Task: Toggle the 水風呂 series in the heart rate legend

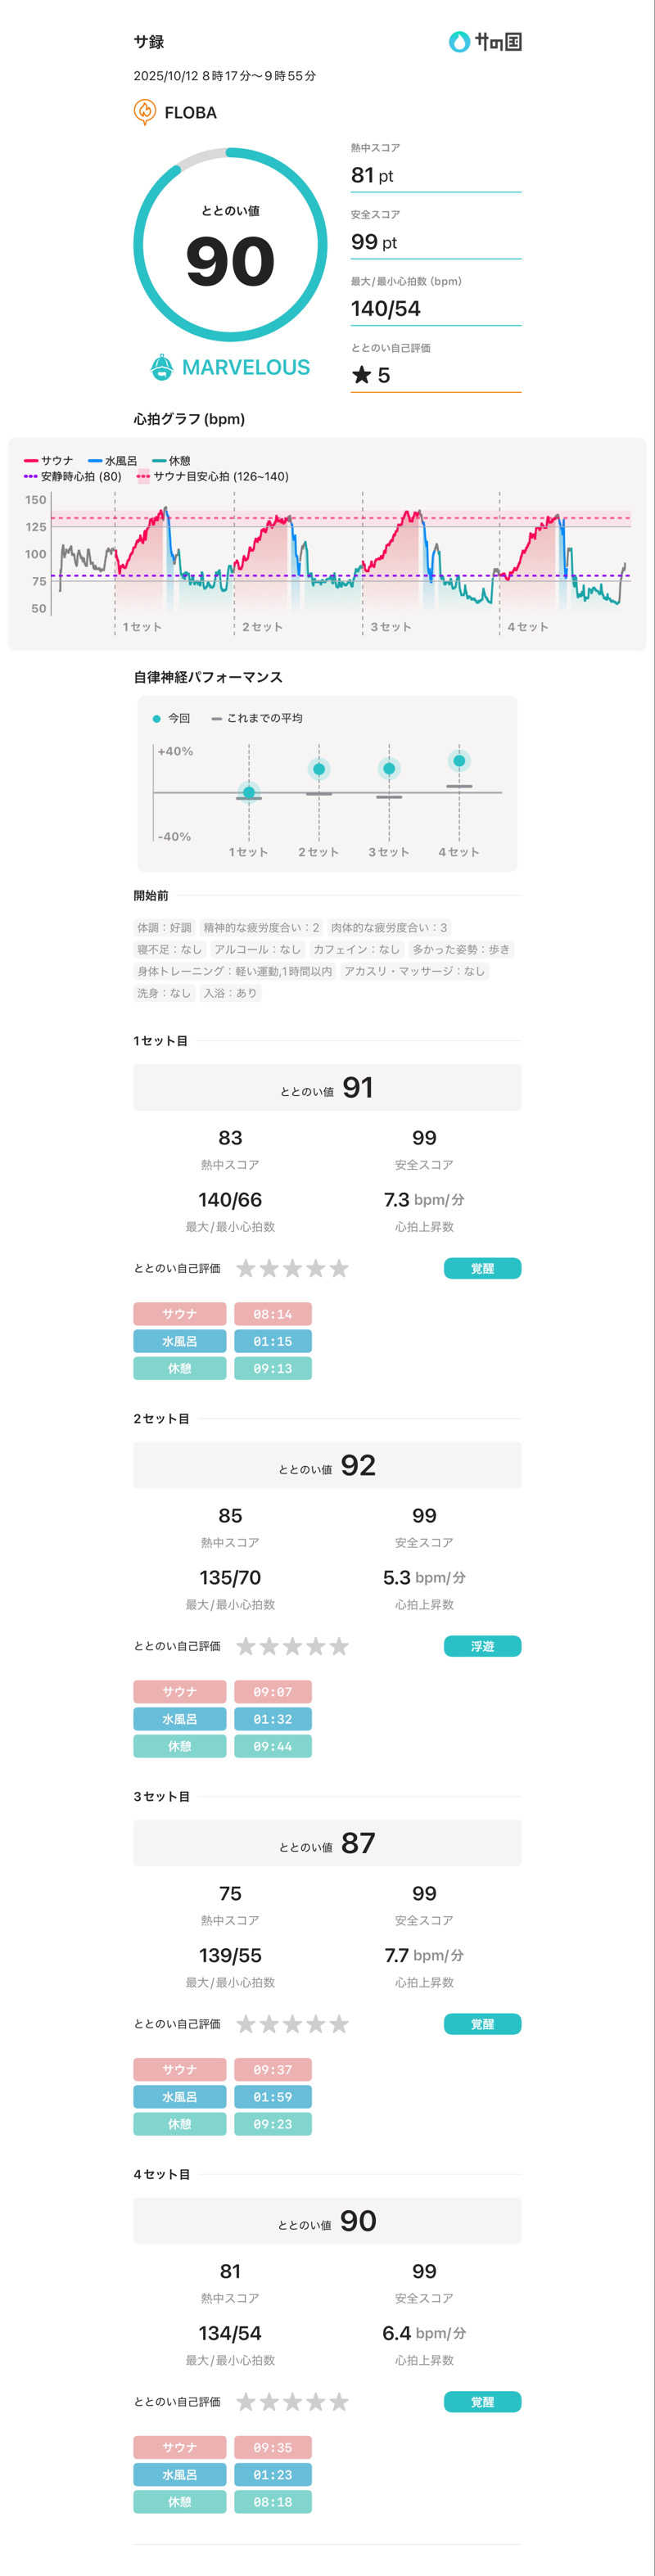Action: 112,461
